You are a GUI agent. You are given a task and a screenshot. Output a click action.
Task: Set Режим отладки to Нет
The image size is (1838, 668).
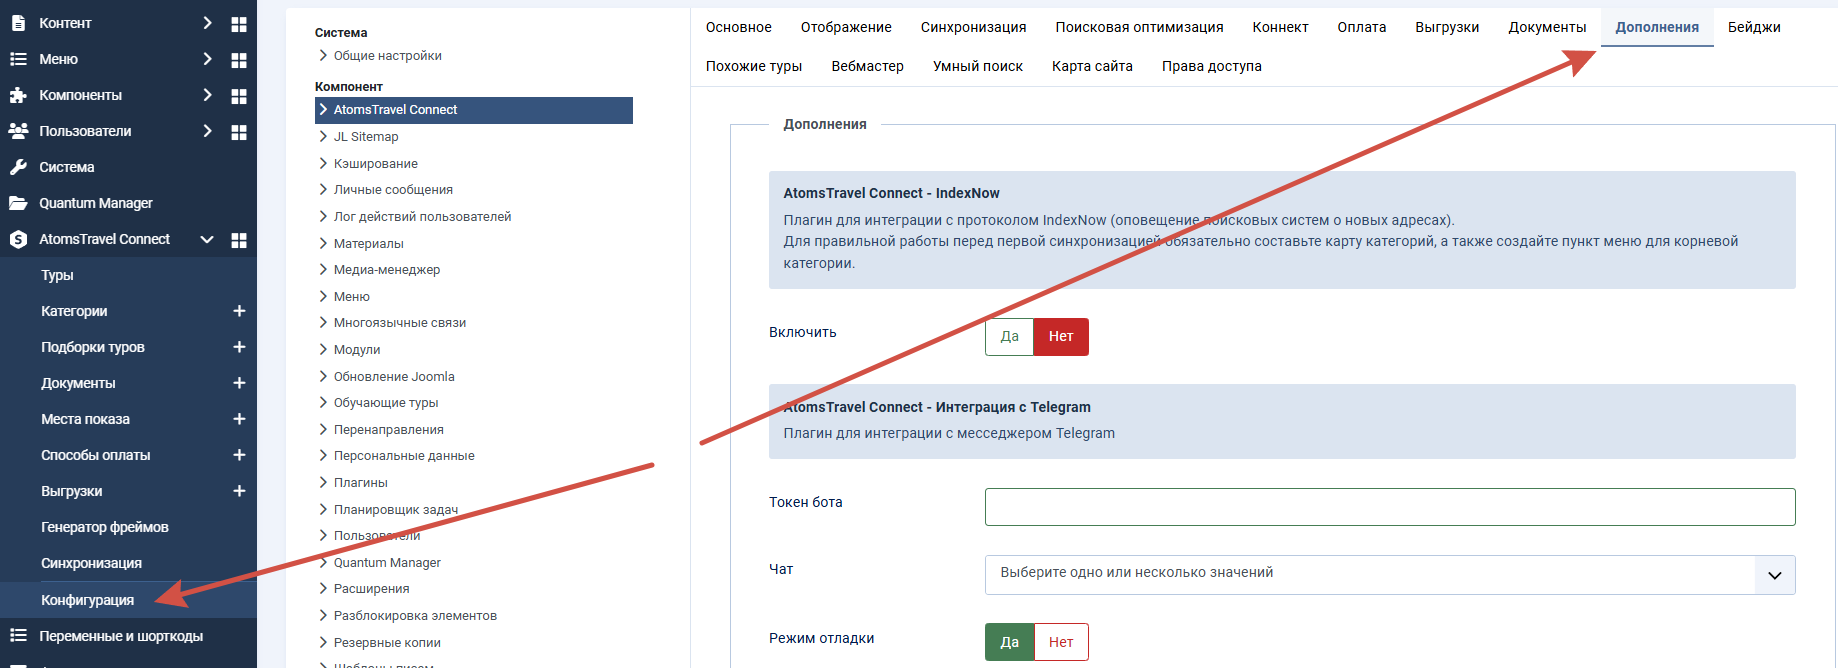point(1061,642)
